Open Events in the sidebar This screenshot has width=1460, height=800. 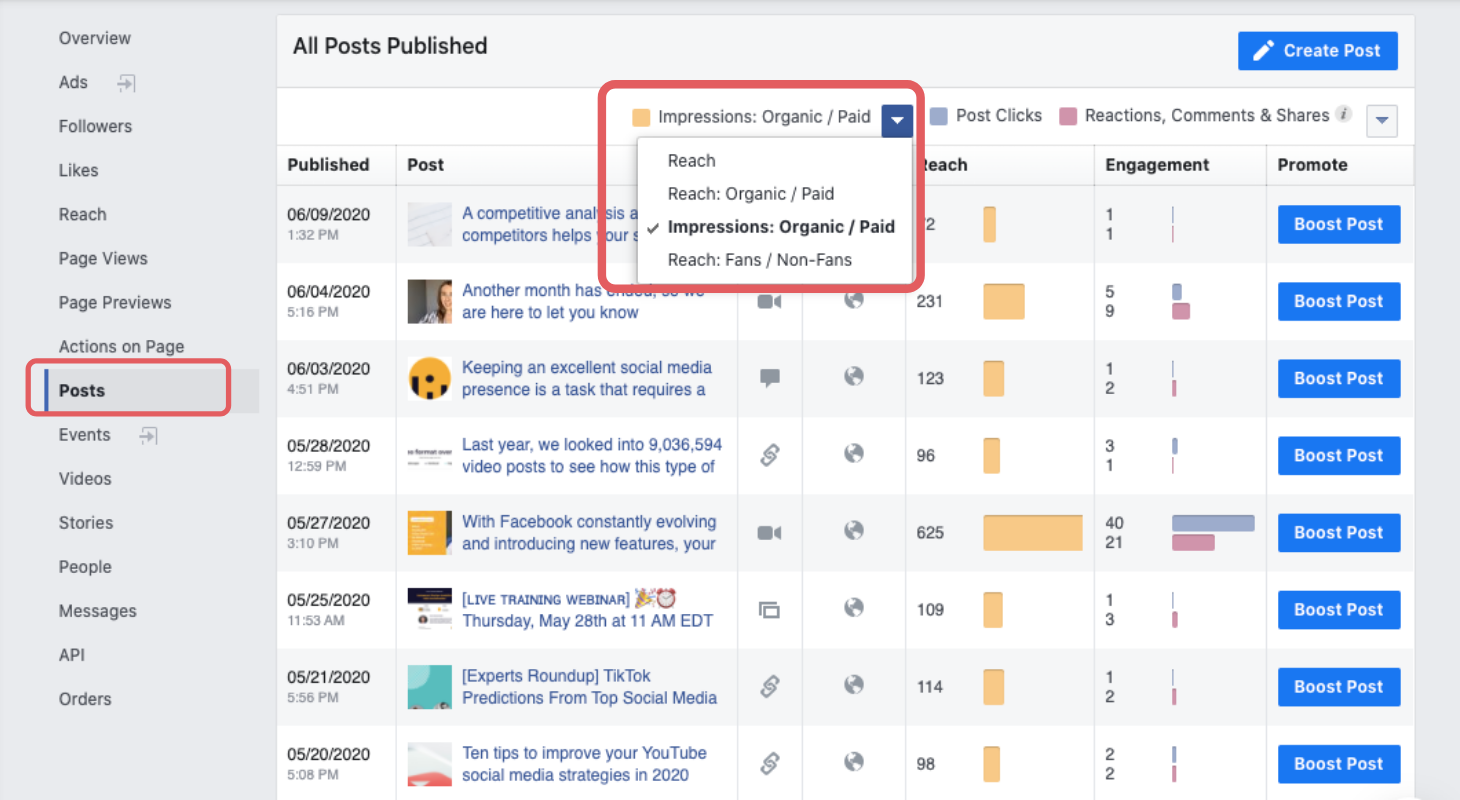pos(84,435)
